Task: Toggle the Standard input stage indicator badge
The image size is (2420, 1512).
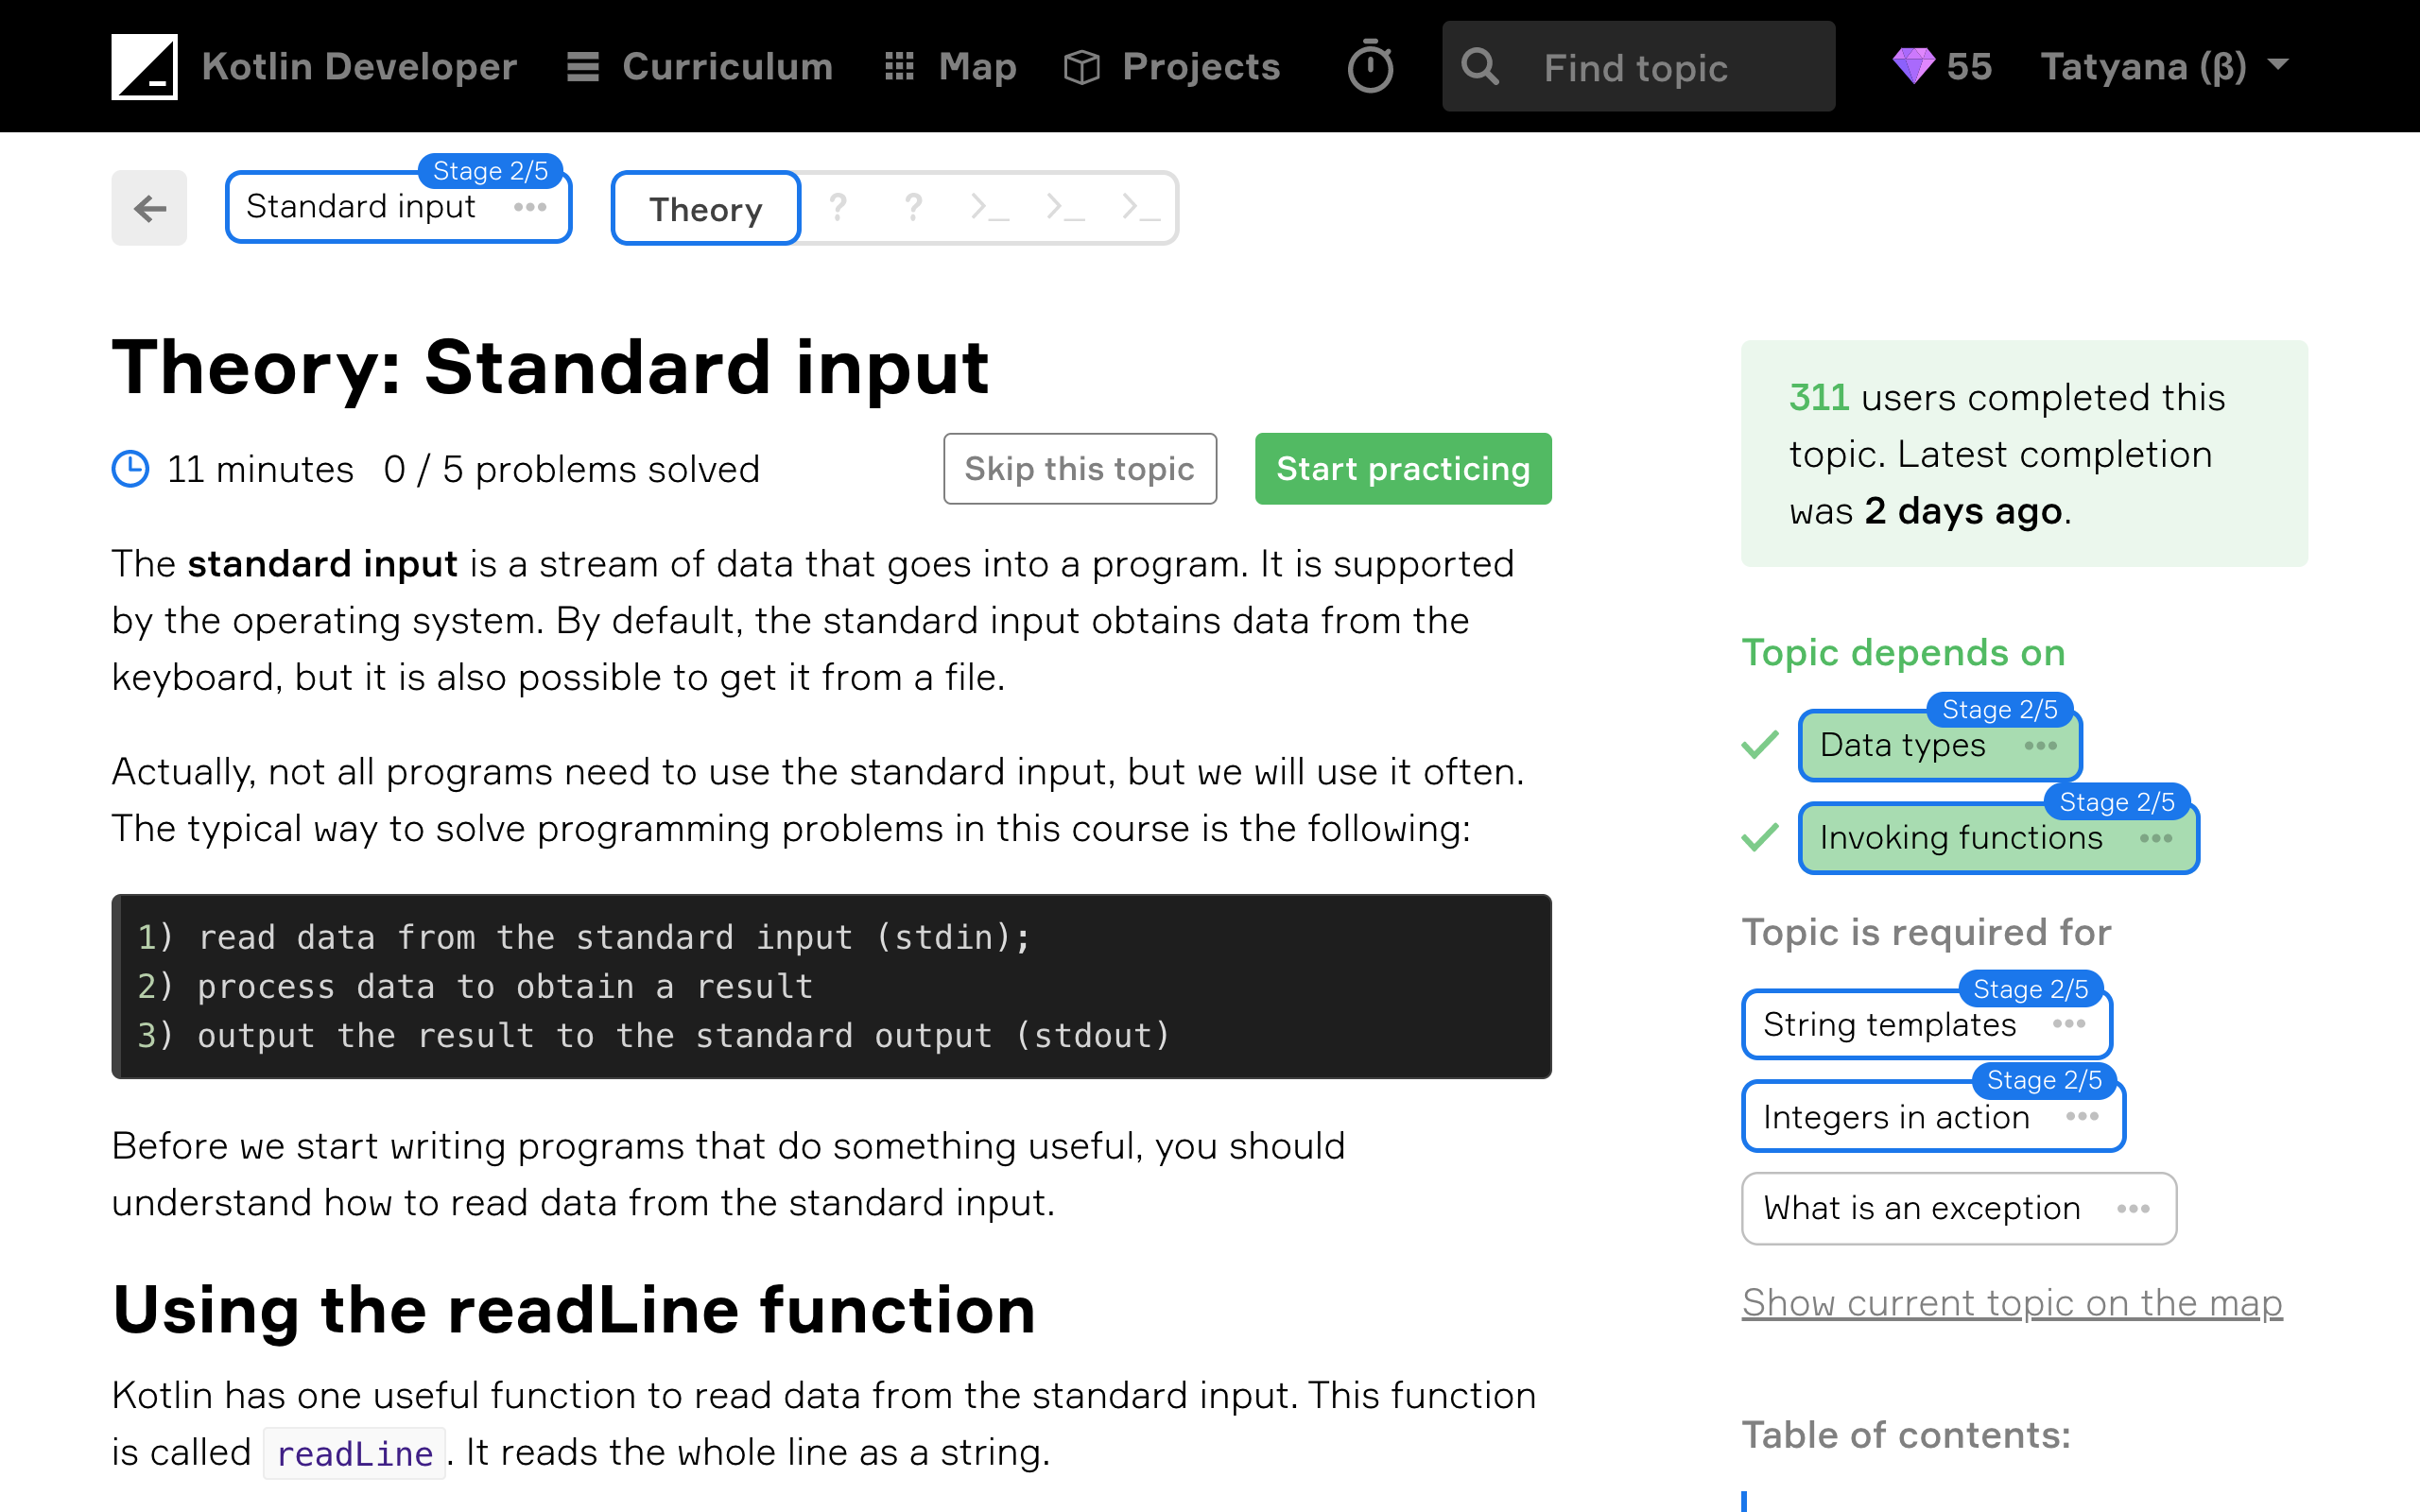Action: click(x=492, y=171)
